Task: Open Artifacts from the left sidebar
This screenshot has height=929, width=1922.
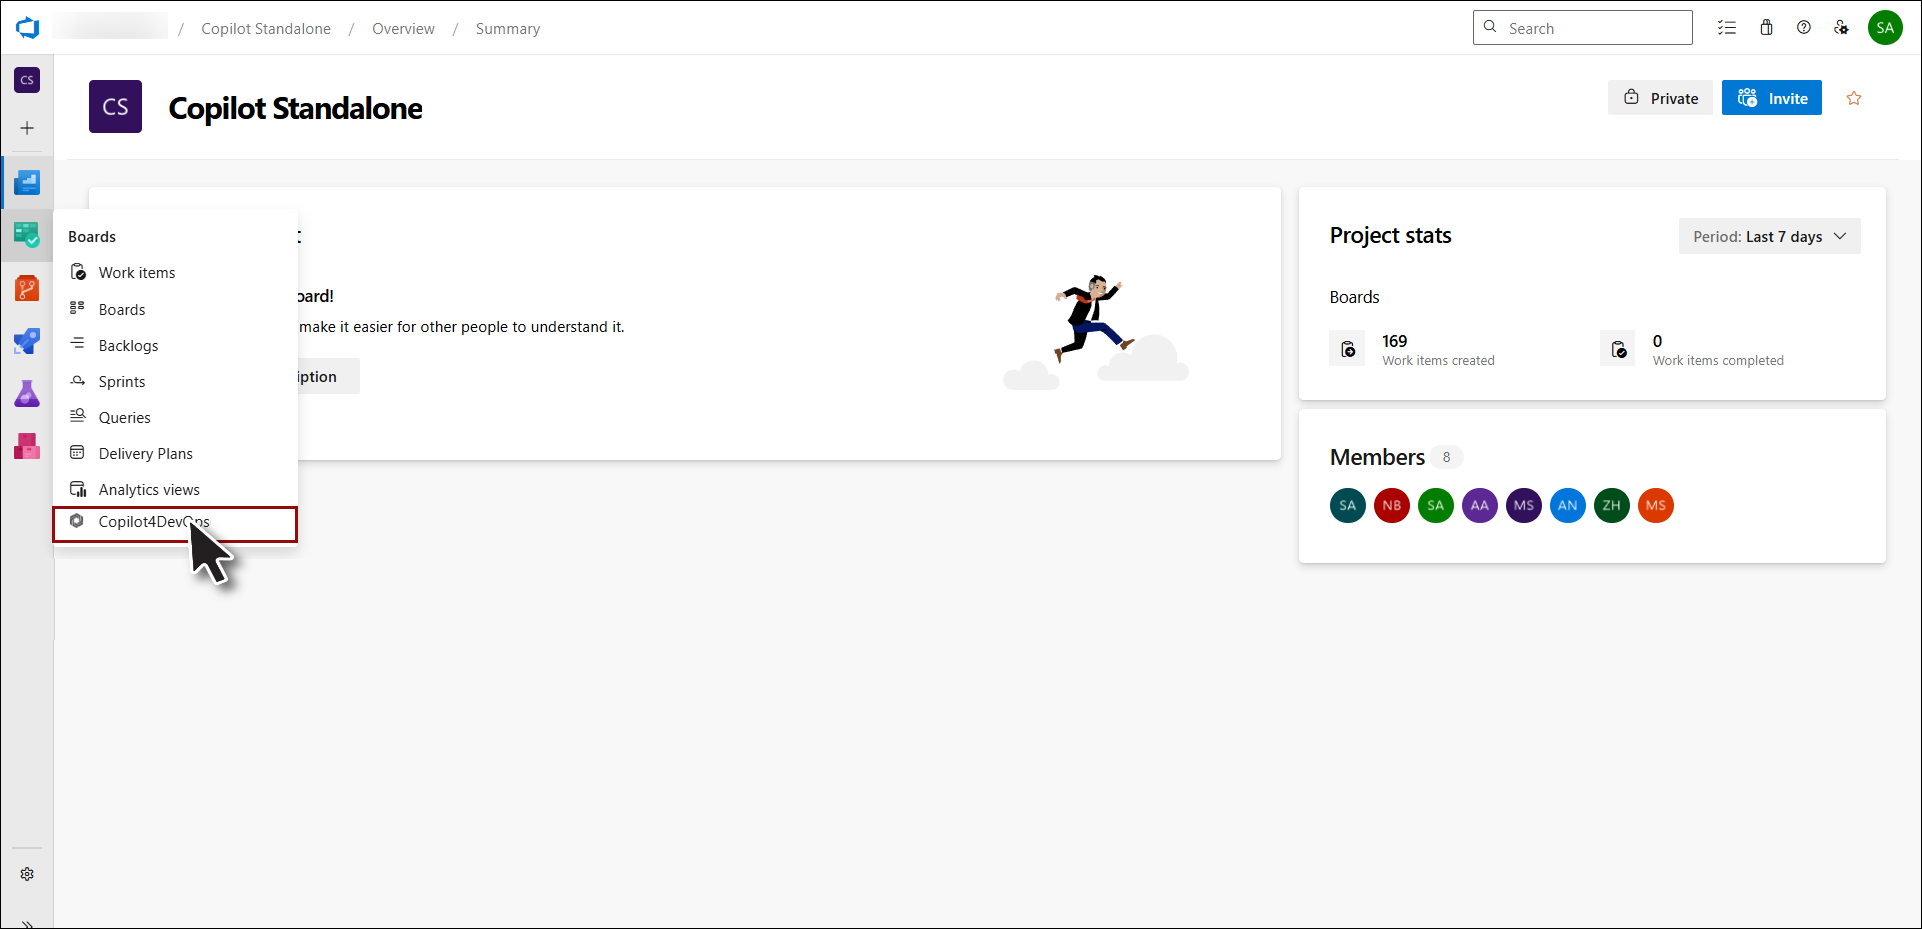Action: (x=27, y=446)
